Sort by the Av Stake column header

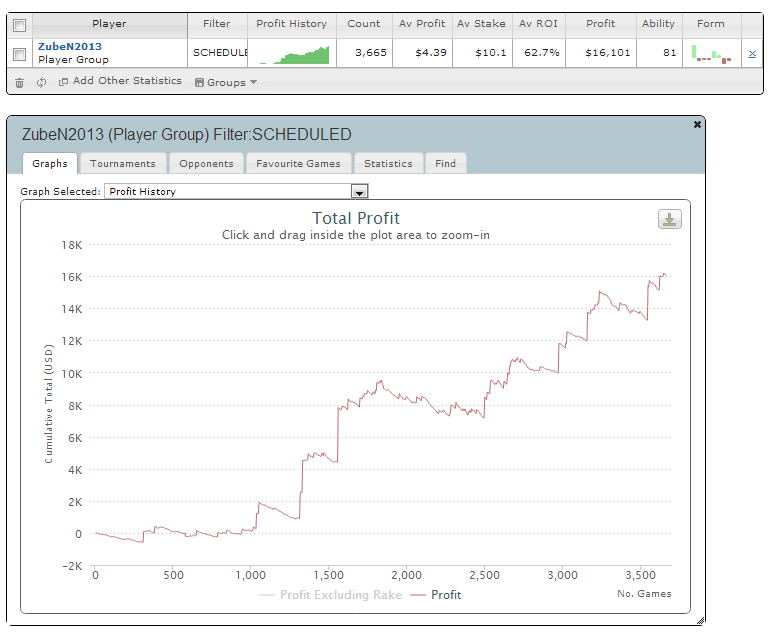tap(482, 24)
